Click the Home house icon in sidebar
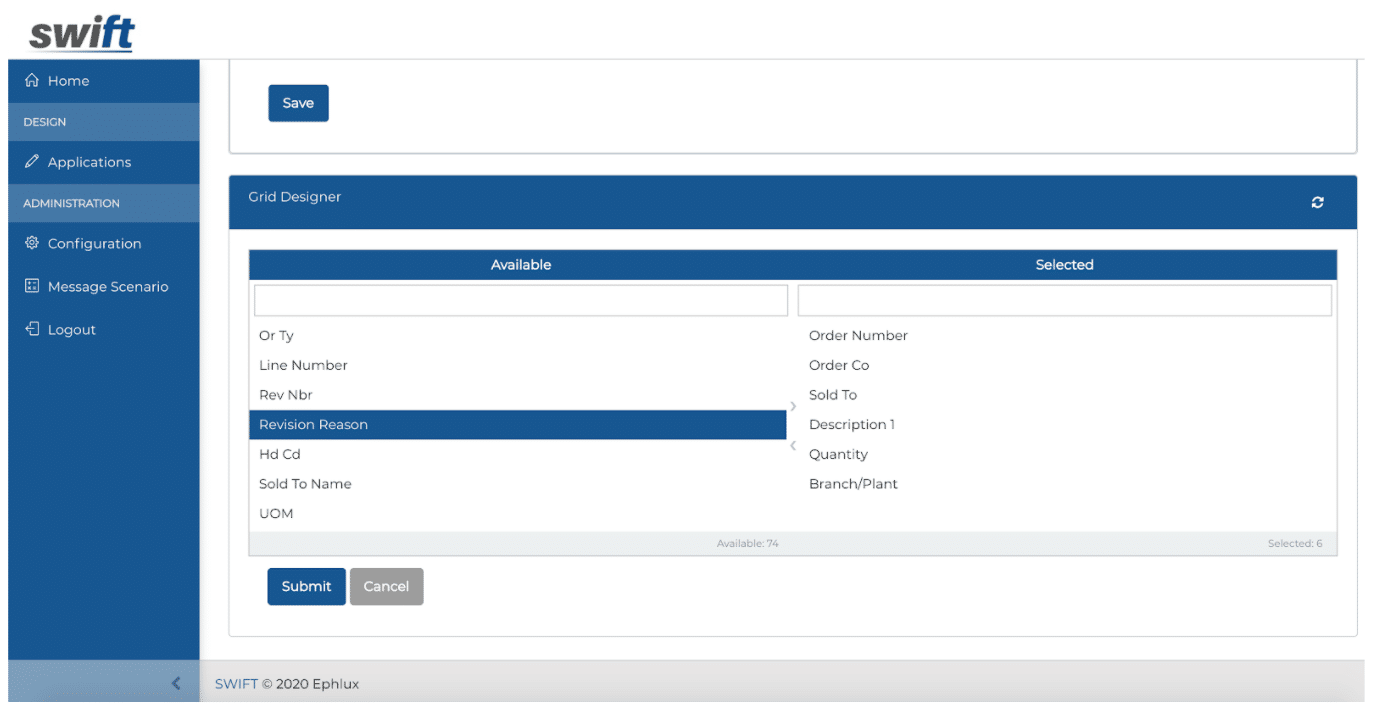The width and height of the screenshot is (1380, 714). coord(31,81)
